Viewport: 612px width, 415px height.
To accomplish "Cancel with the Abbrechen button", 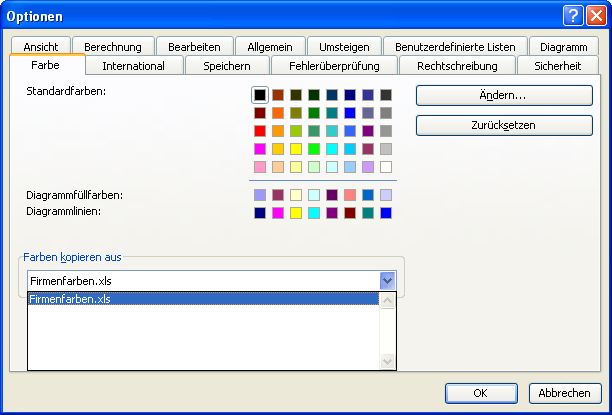I will pyautogui.click(x=564, y=392).
